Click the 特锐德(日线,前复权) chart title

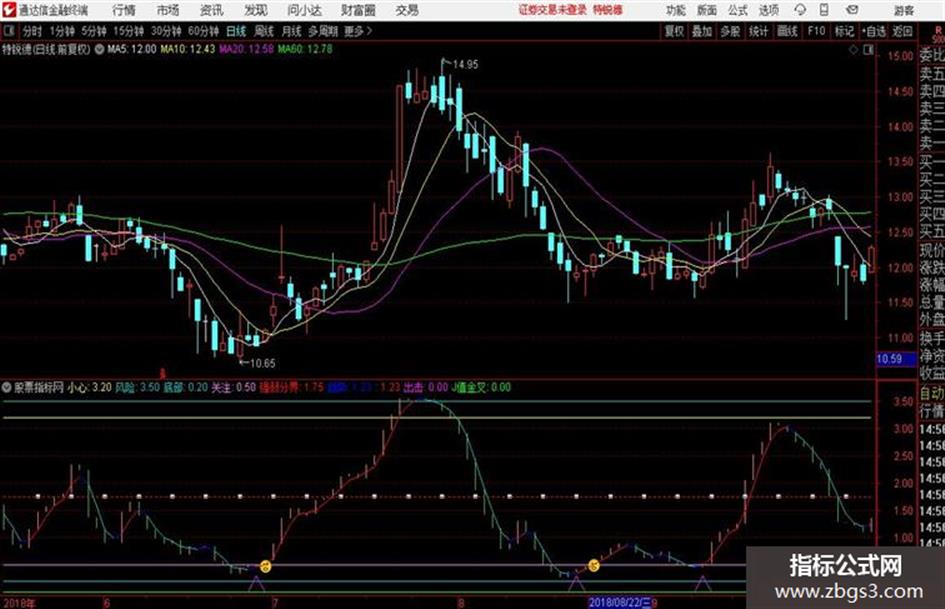46,49
